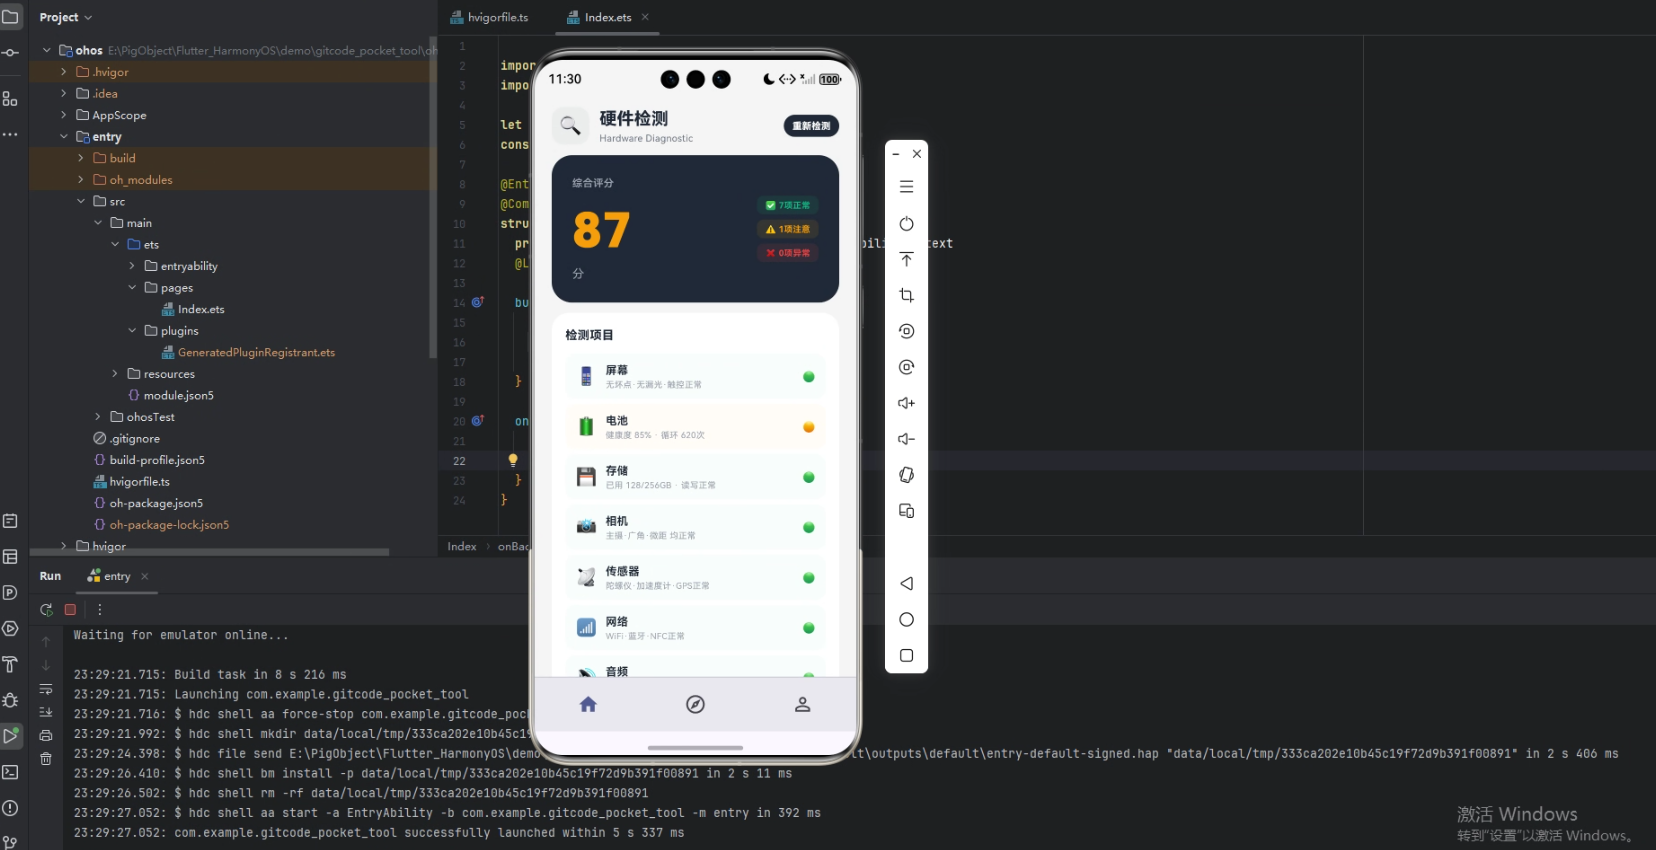The image size is (1656, 850).
Task: Clear the Run console output
Action: (x=46, y=759)
